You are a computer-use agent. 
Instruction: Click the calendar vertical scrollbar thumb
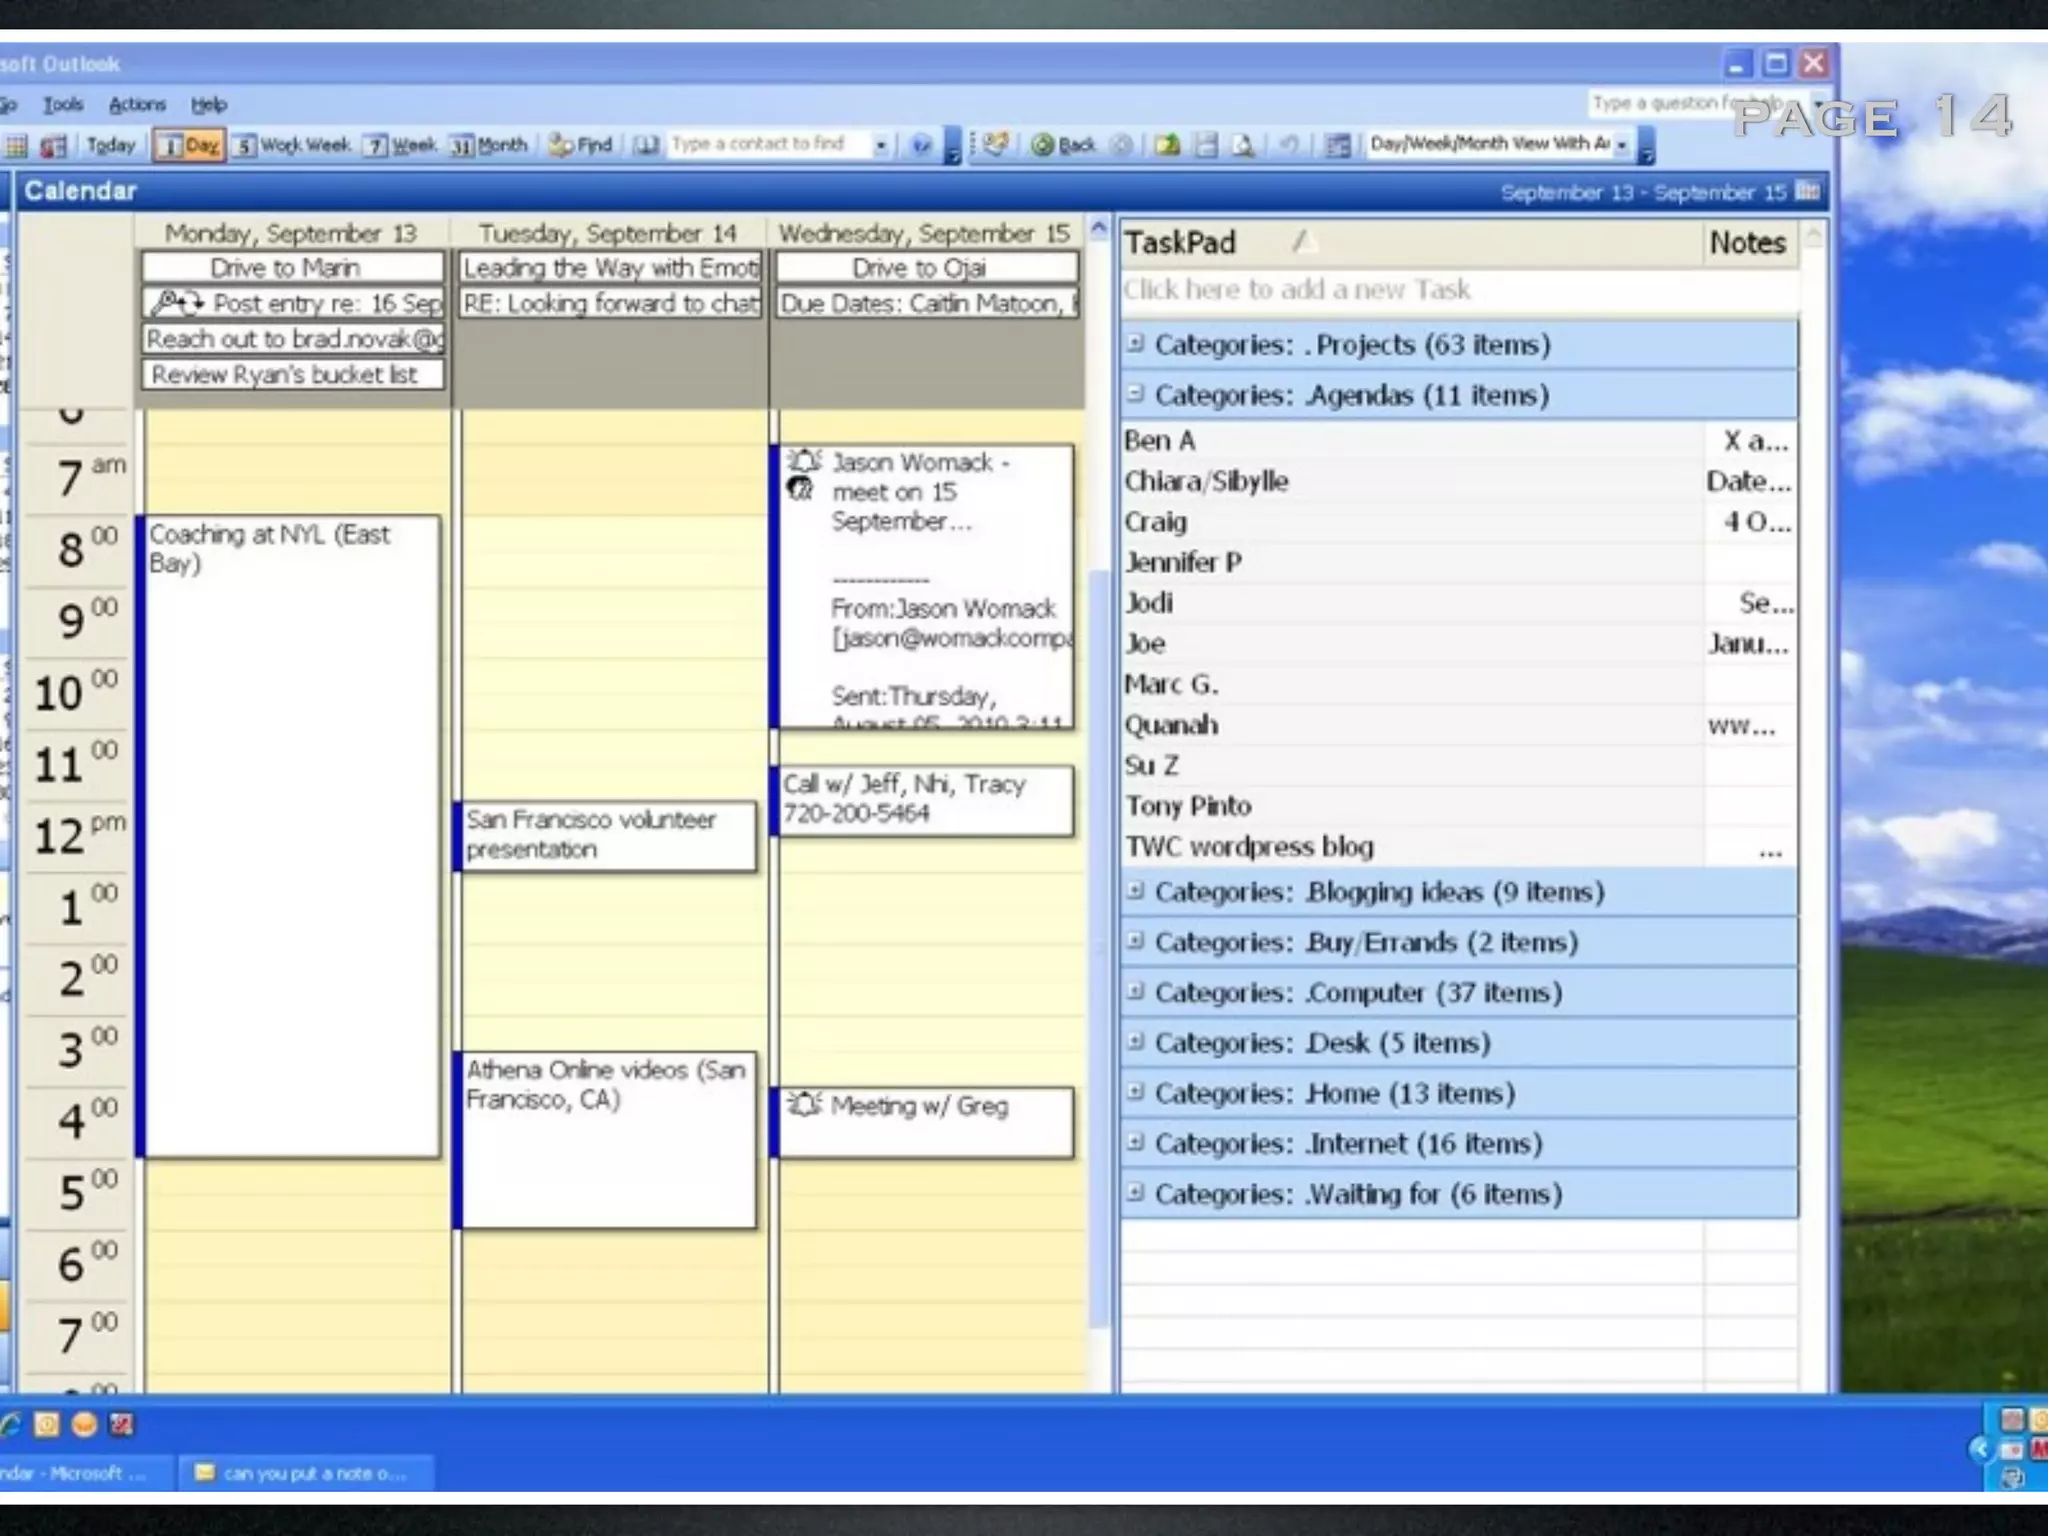[1099, 950]
